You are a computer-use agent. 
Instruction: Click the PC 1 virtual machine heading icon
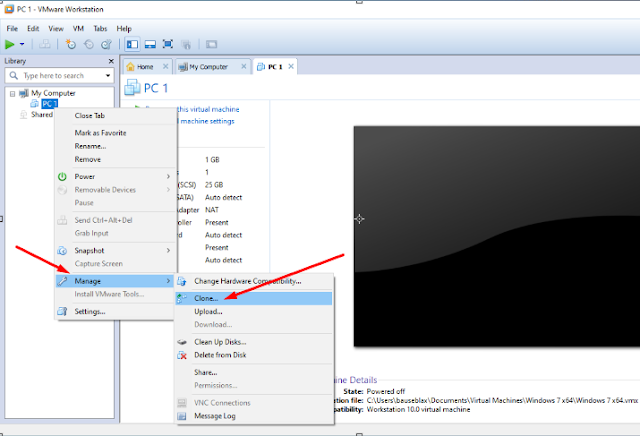pyautogui.click(x=132, y=87)
